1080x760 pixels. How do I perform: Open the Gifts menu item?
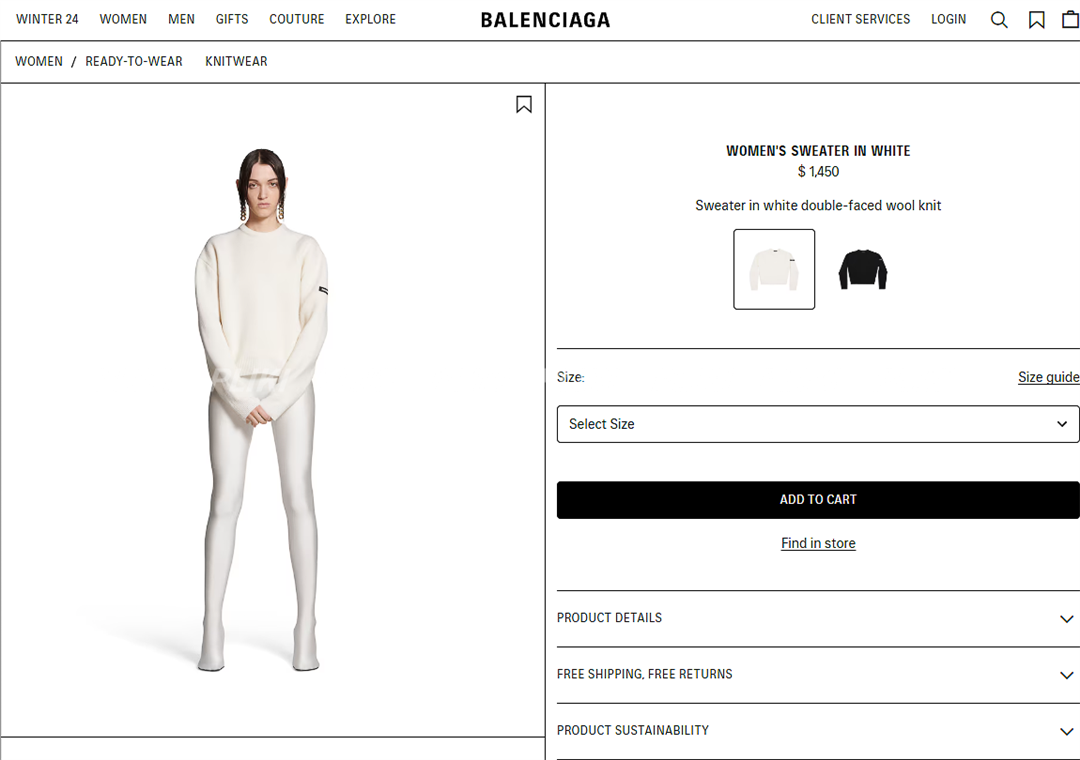click(231, 19)
